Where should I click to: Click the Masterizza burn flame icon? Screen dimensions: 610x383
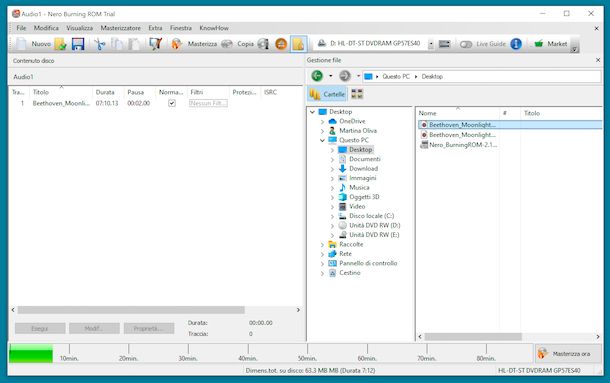[176, 44]
